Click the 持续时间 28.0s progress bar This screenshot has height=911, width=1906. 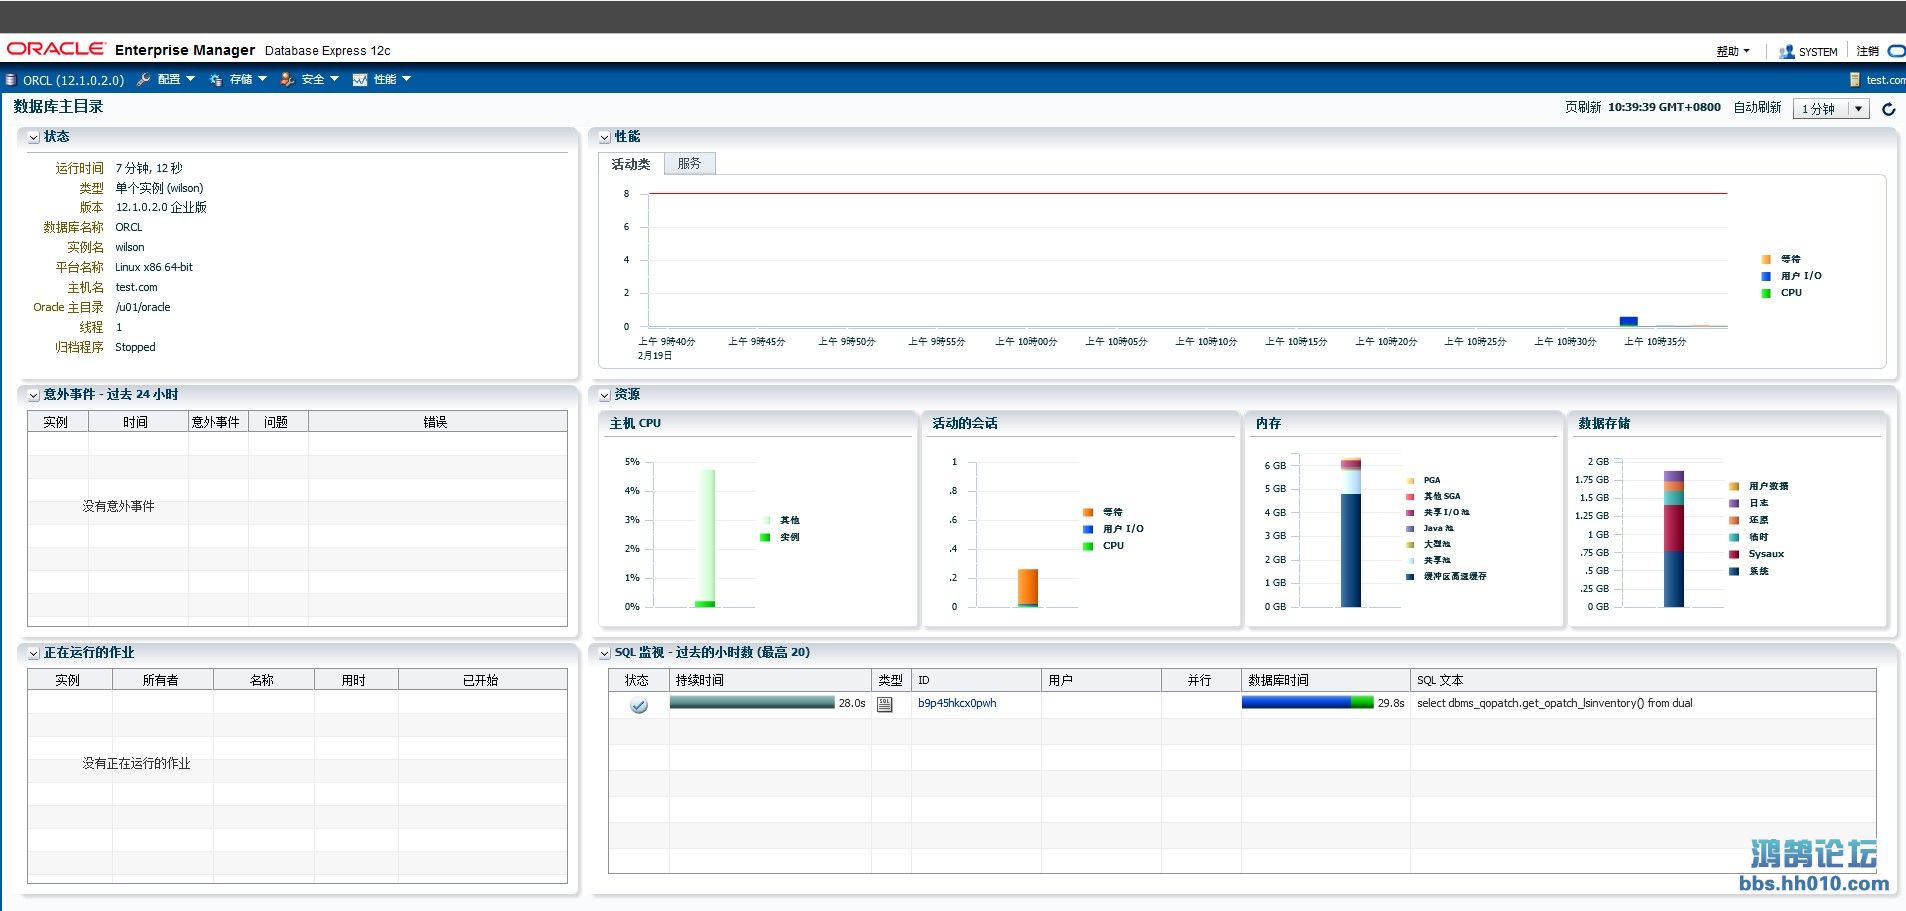click(752, 703)
